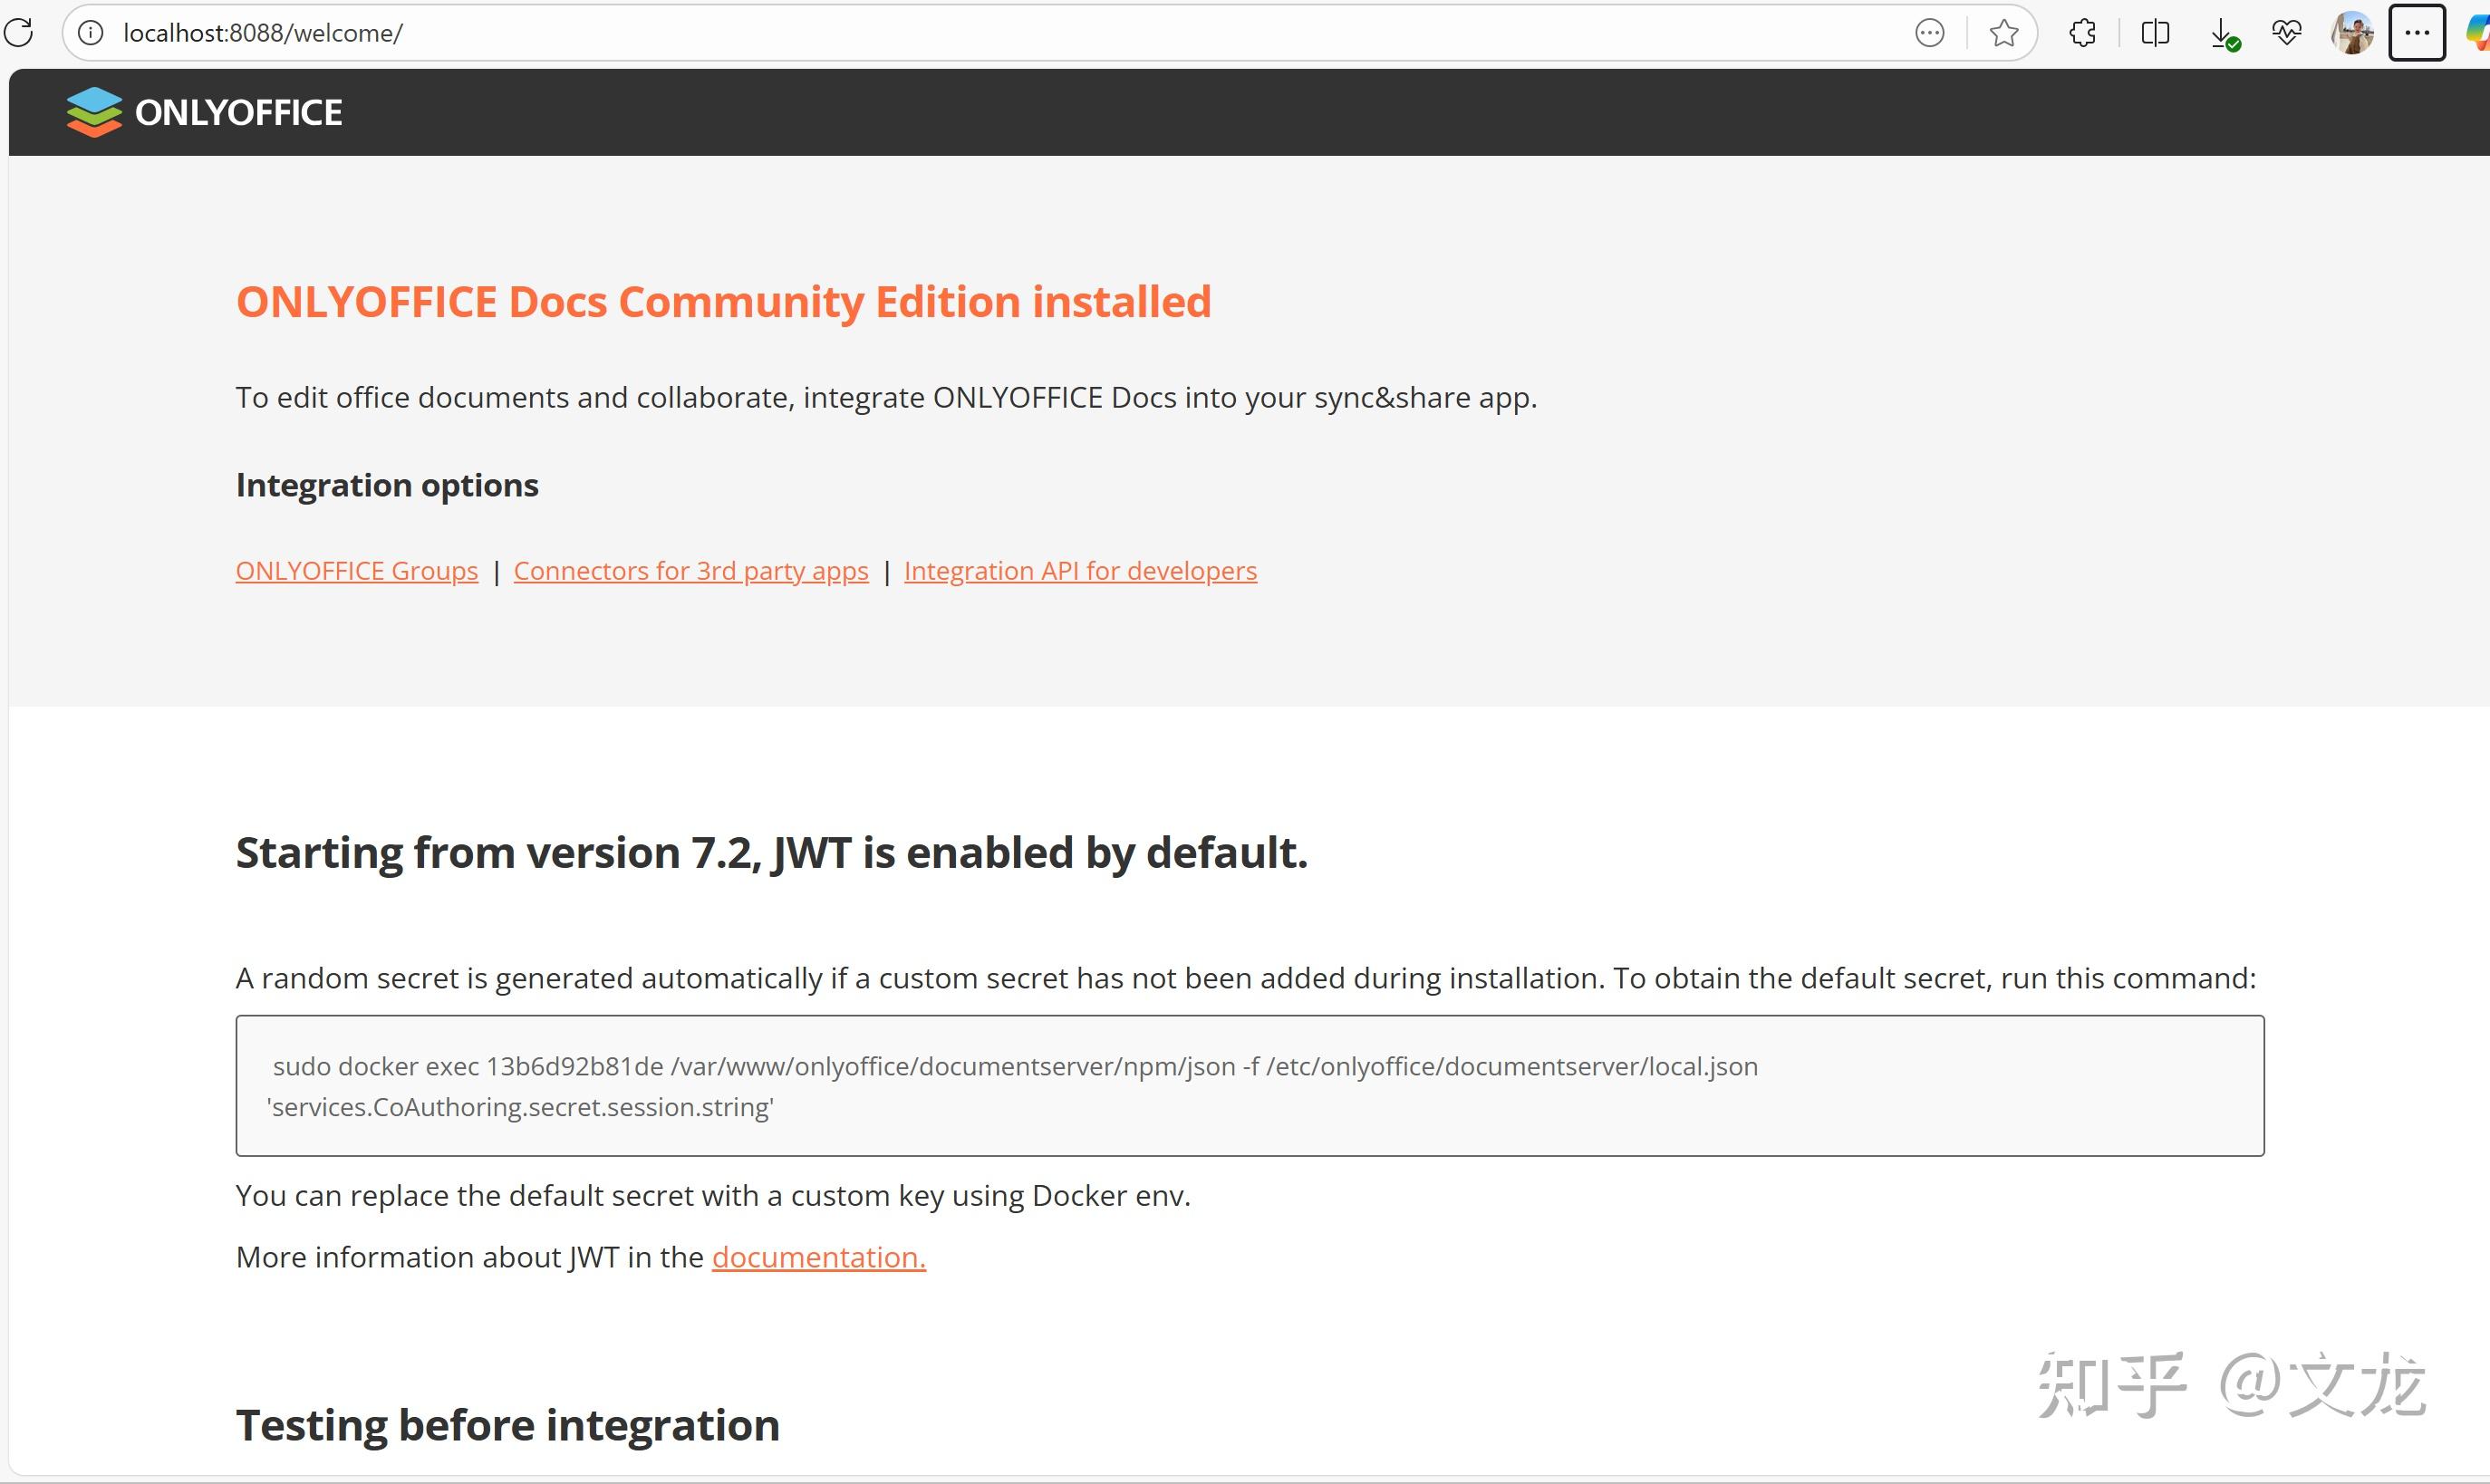Select the docker secret command text
The width and height of the screenshot is (2490, 1484).
[x=1014, y=1066]
